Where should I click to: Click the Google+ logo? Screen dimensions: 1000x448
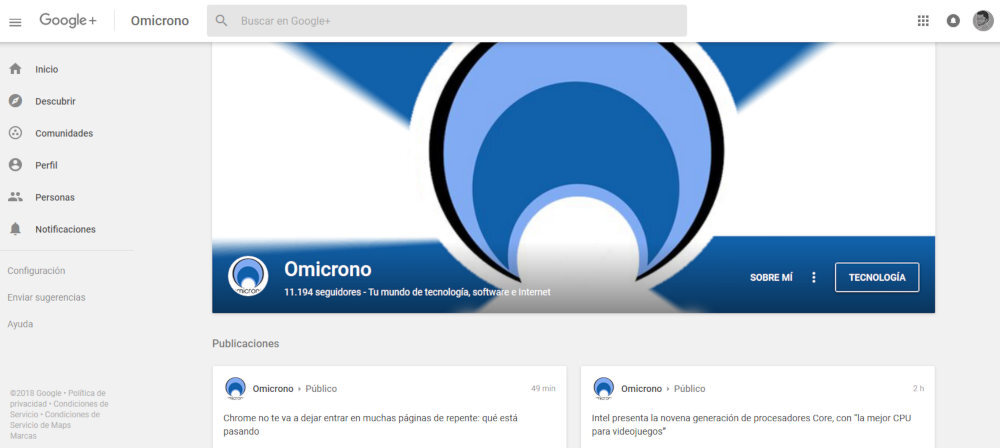(x=68, y=20)
